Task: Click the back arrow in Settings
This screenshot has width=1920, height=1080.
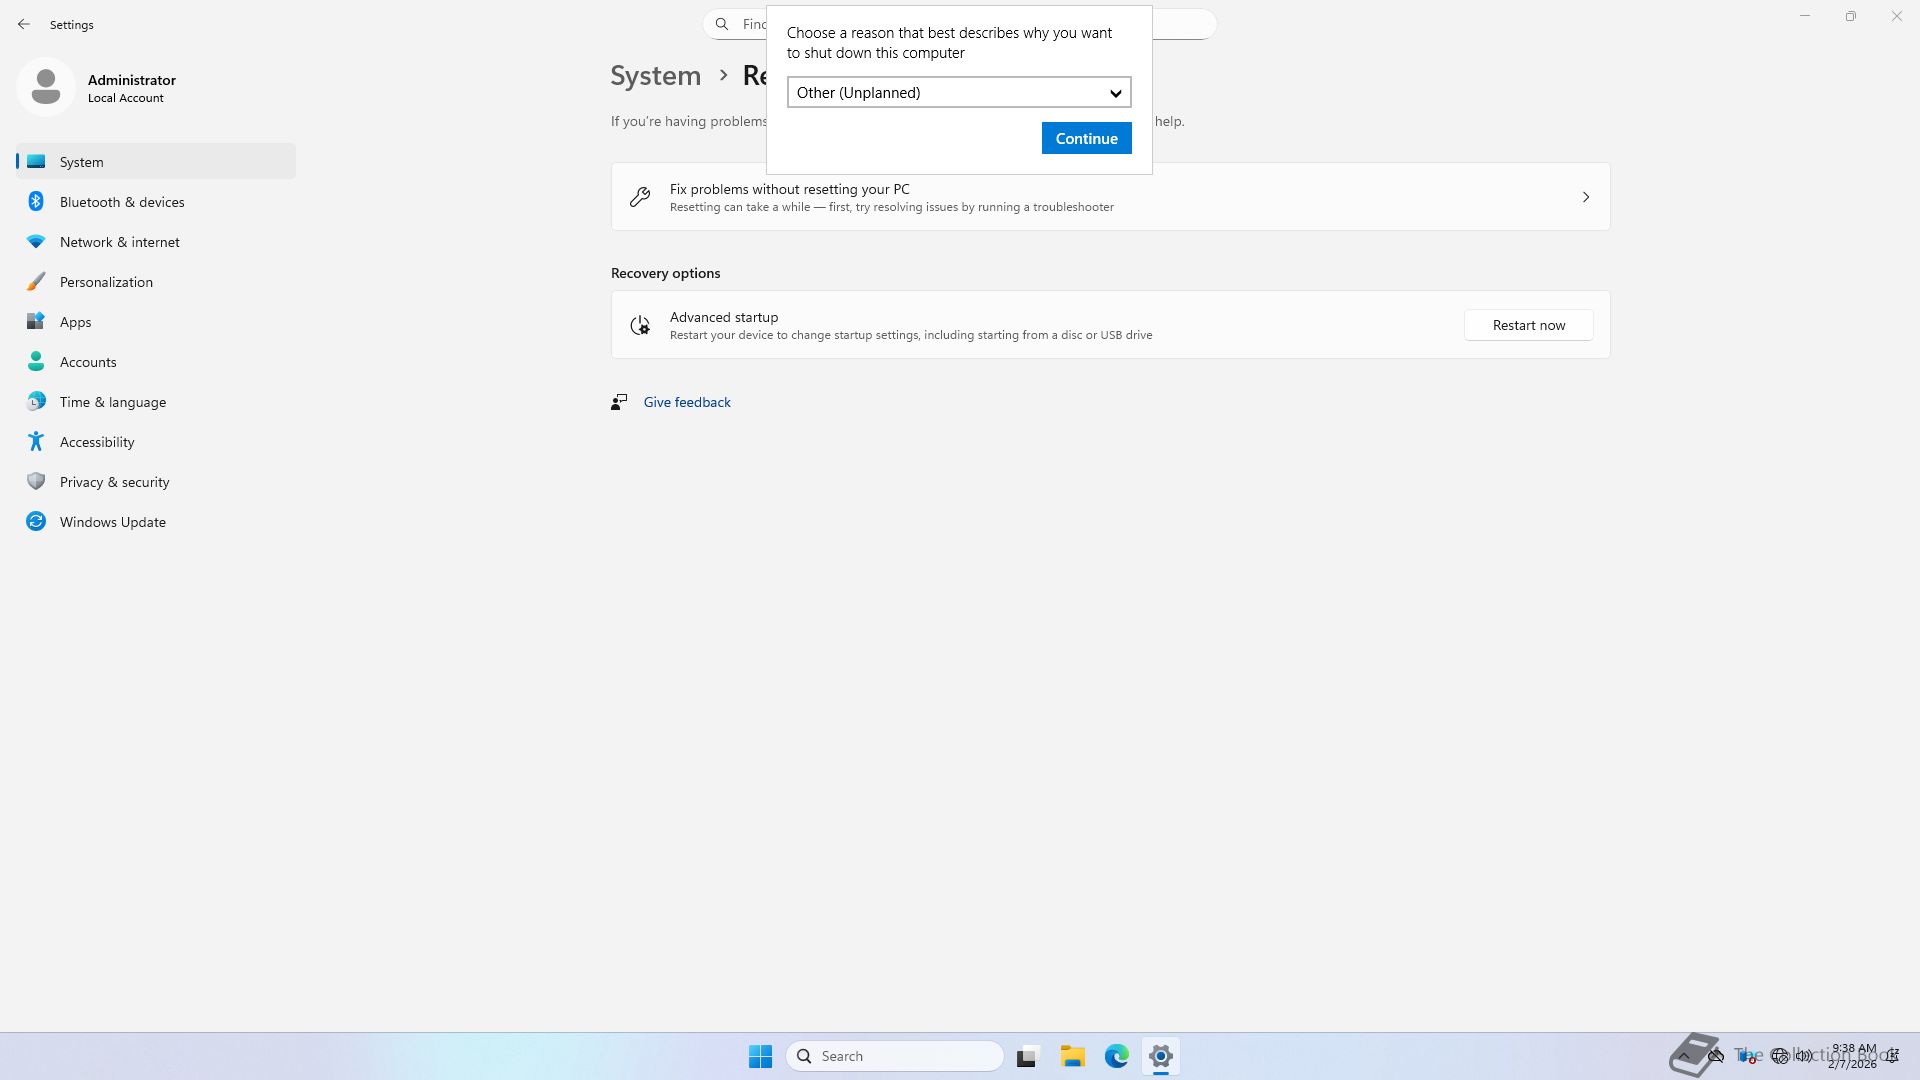Action: click(24, 24)
